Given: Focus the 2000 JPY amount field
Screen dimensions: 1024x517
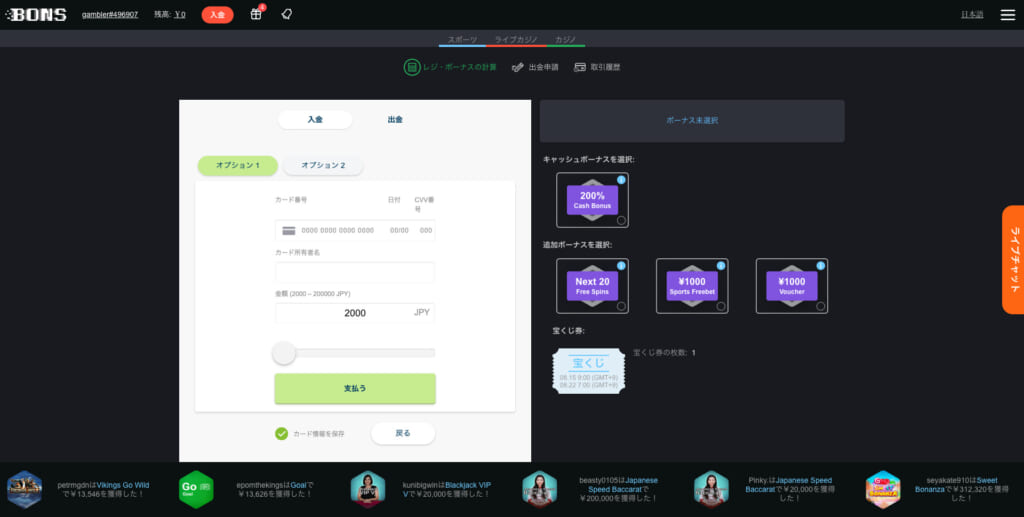Looking at the screenshot, I should [355, 313].
